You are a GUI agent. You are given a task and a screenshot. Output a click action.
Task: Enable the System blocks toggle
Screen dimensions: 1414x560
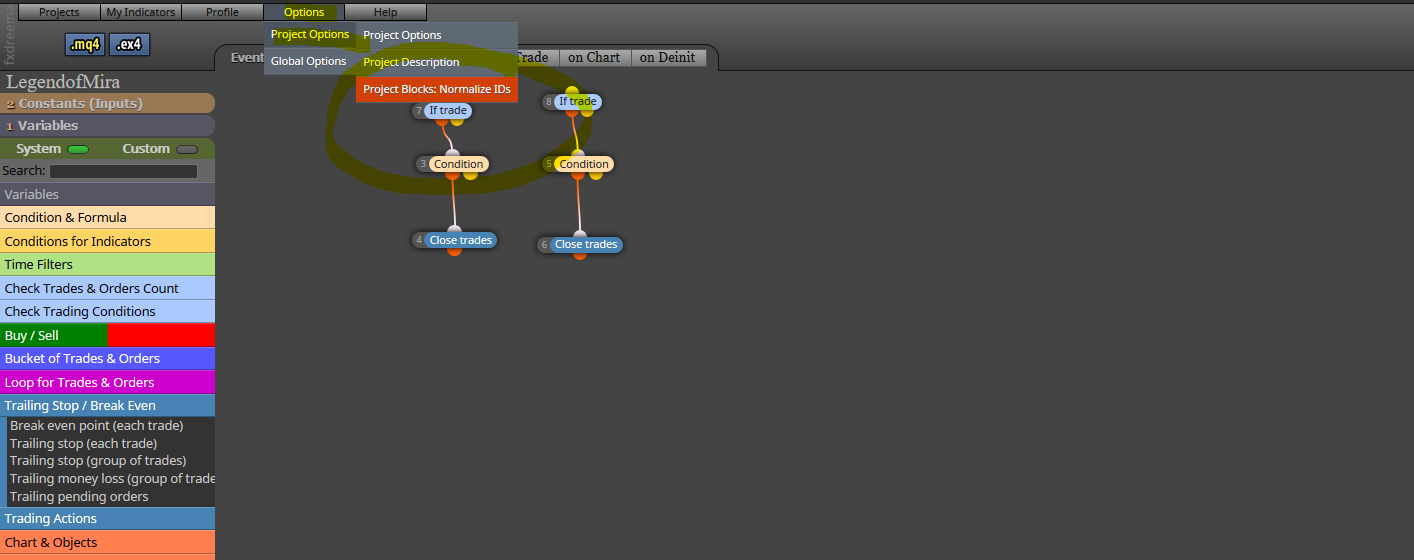tap(78, 149)
